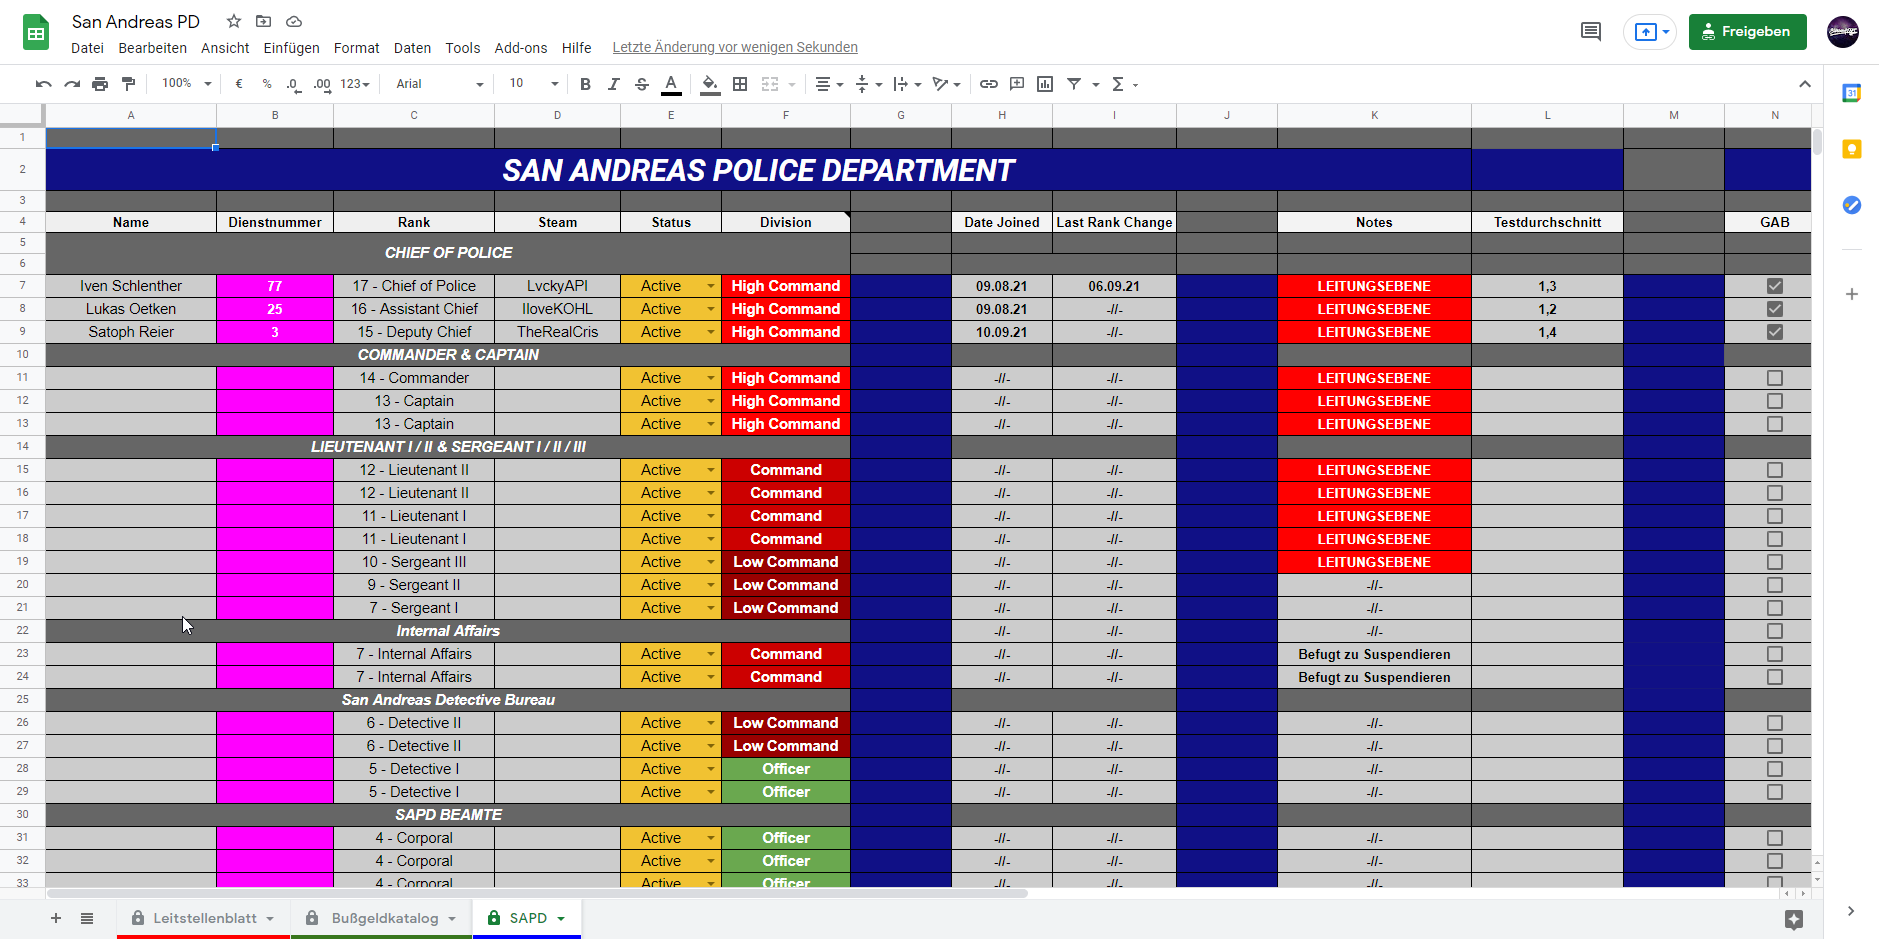The width and height of the screenshot is (1879, 939).
Task: Check the GAB checkbox in Commander row
Action: (x=1774, y=378)
